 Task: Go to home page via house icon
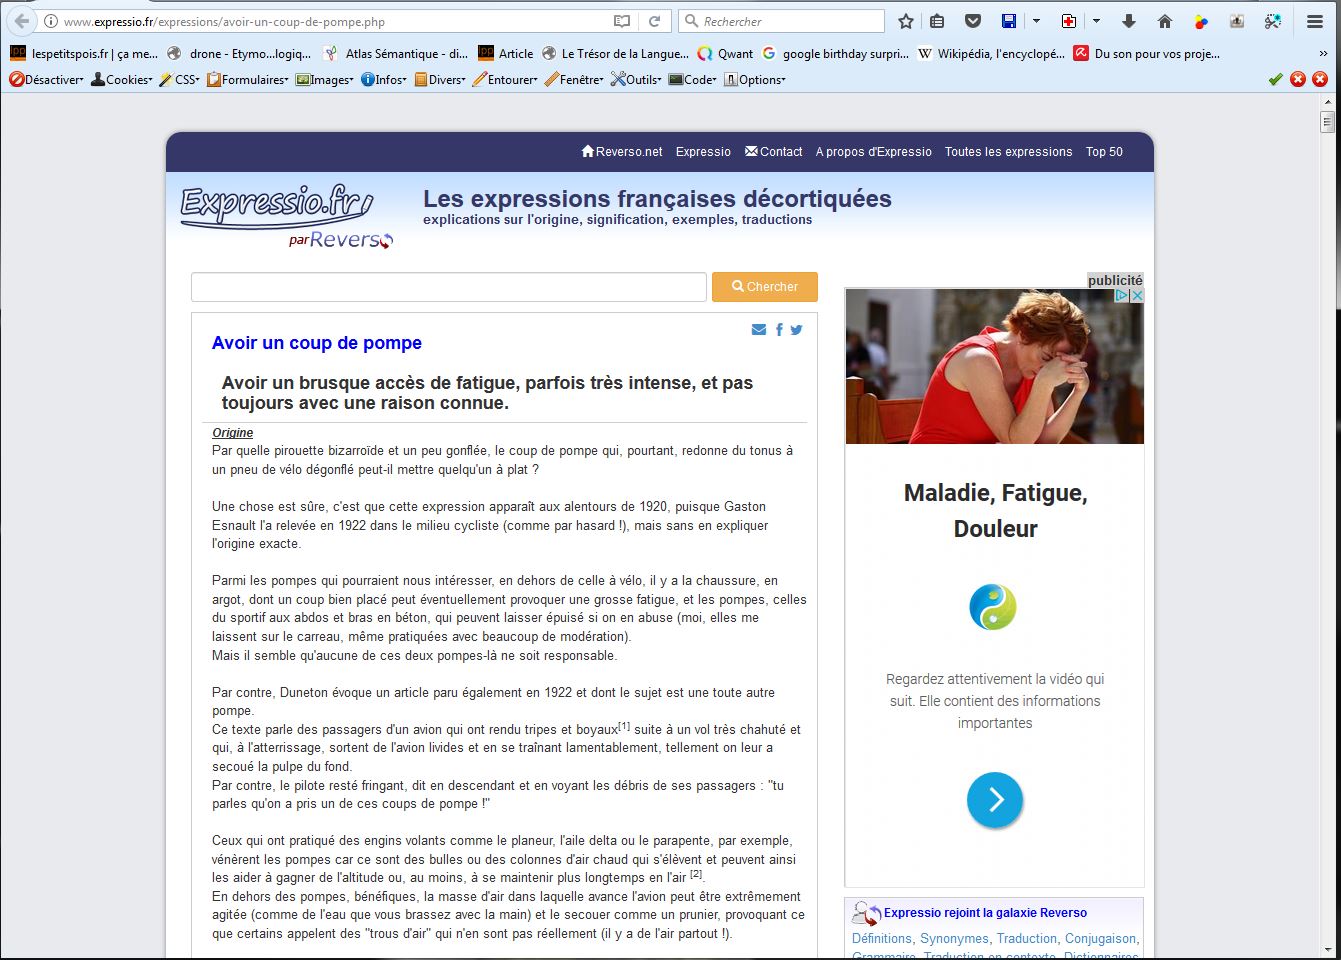[x=1165, y=21]
